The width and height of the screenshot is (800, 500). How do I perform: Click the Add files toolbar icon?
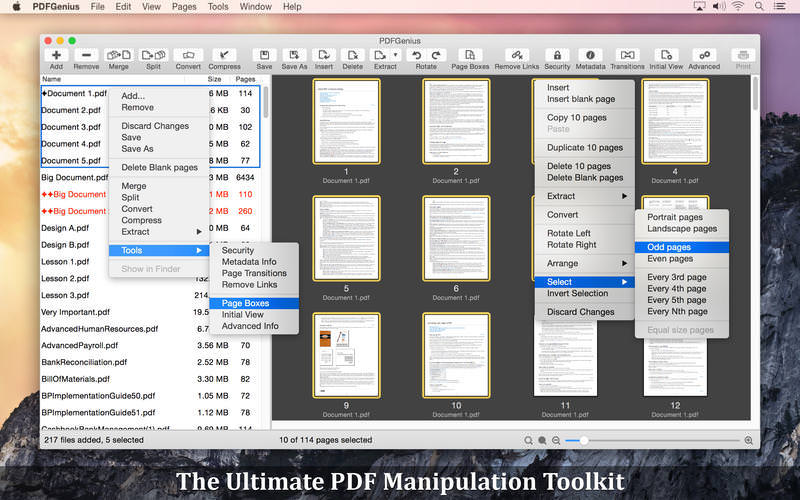[56, 56]
